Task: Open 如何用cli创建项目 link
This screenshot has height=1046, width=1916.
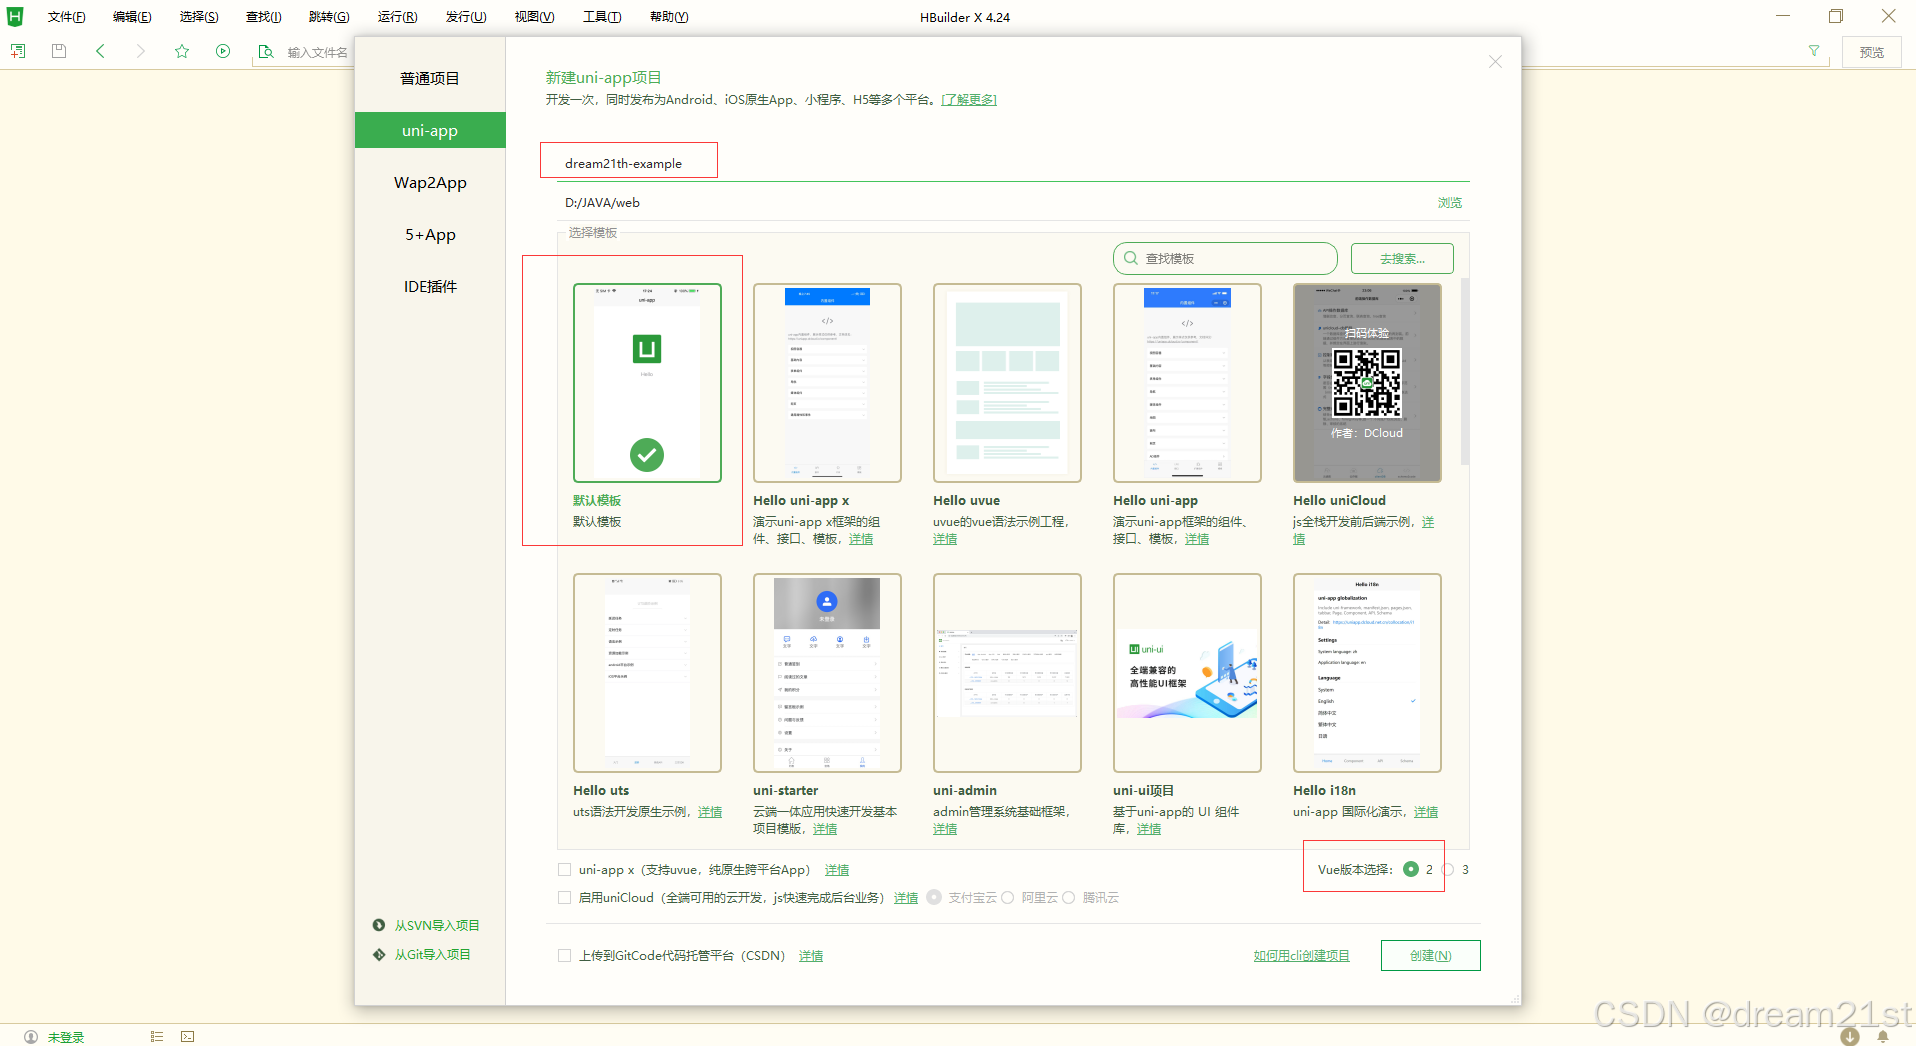Action: 1301,955
